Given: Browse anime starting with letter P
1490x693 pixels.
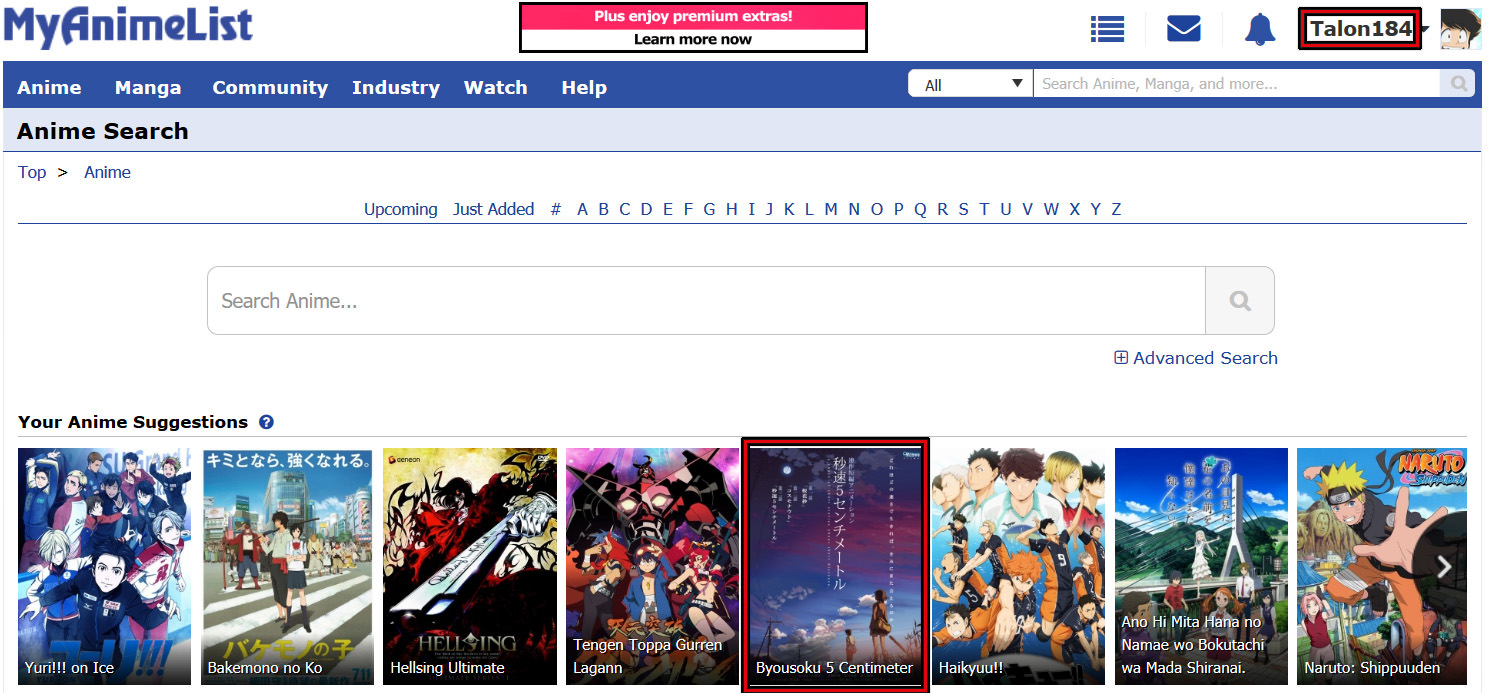Looking at the screenshot, I should point(899,209).
